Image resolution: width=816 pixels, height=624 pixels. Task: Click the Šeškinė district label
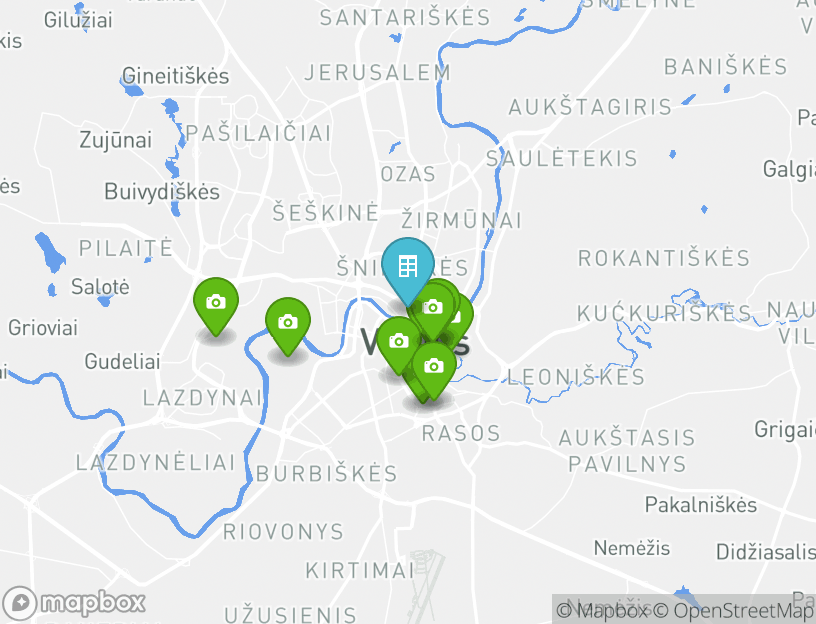click(x=325, y=213)
